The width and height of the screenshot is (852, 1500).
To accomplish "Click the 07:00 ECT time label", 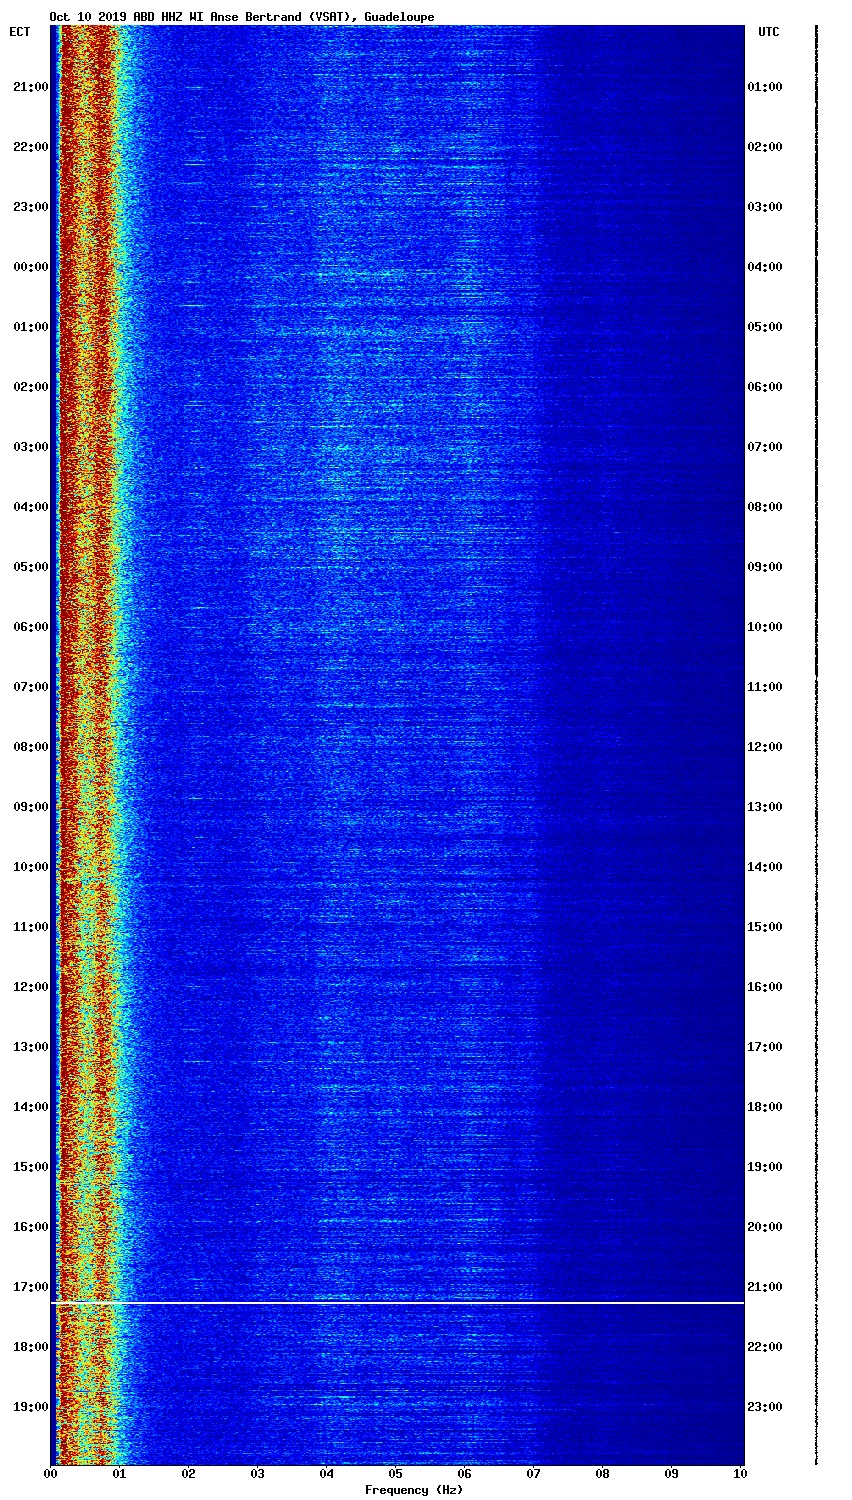I will point(30,687).
